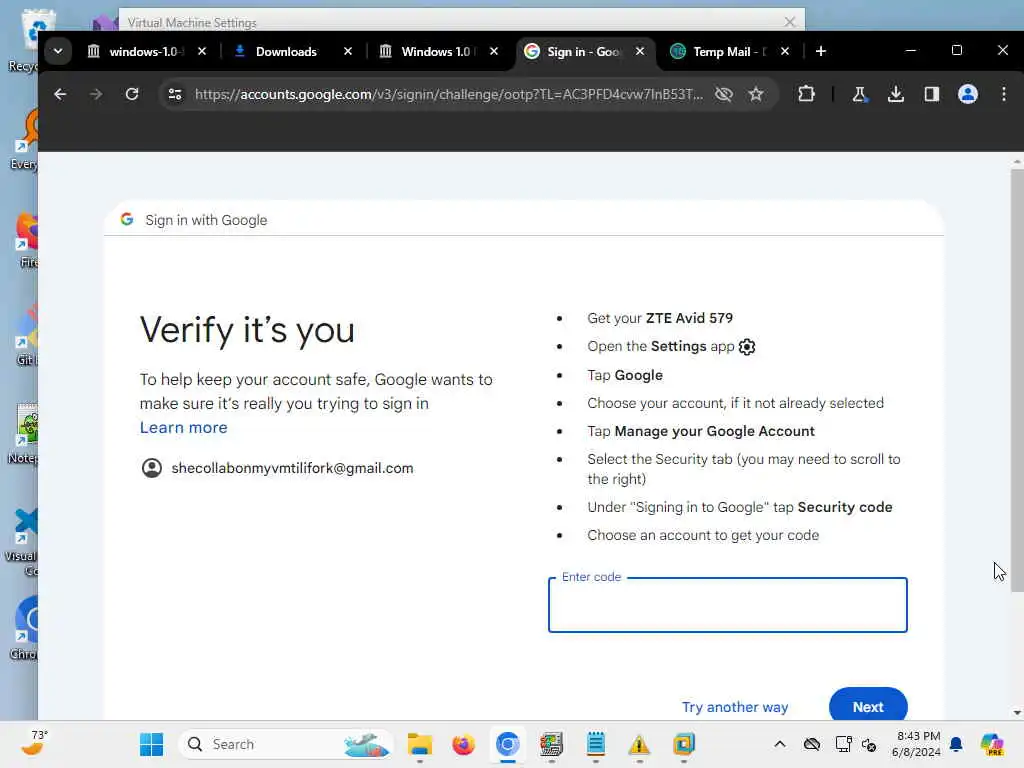Close the Downloads tab
Screen dimensions: 1024x768
click(x=348, y=51)
